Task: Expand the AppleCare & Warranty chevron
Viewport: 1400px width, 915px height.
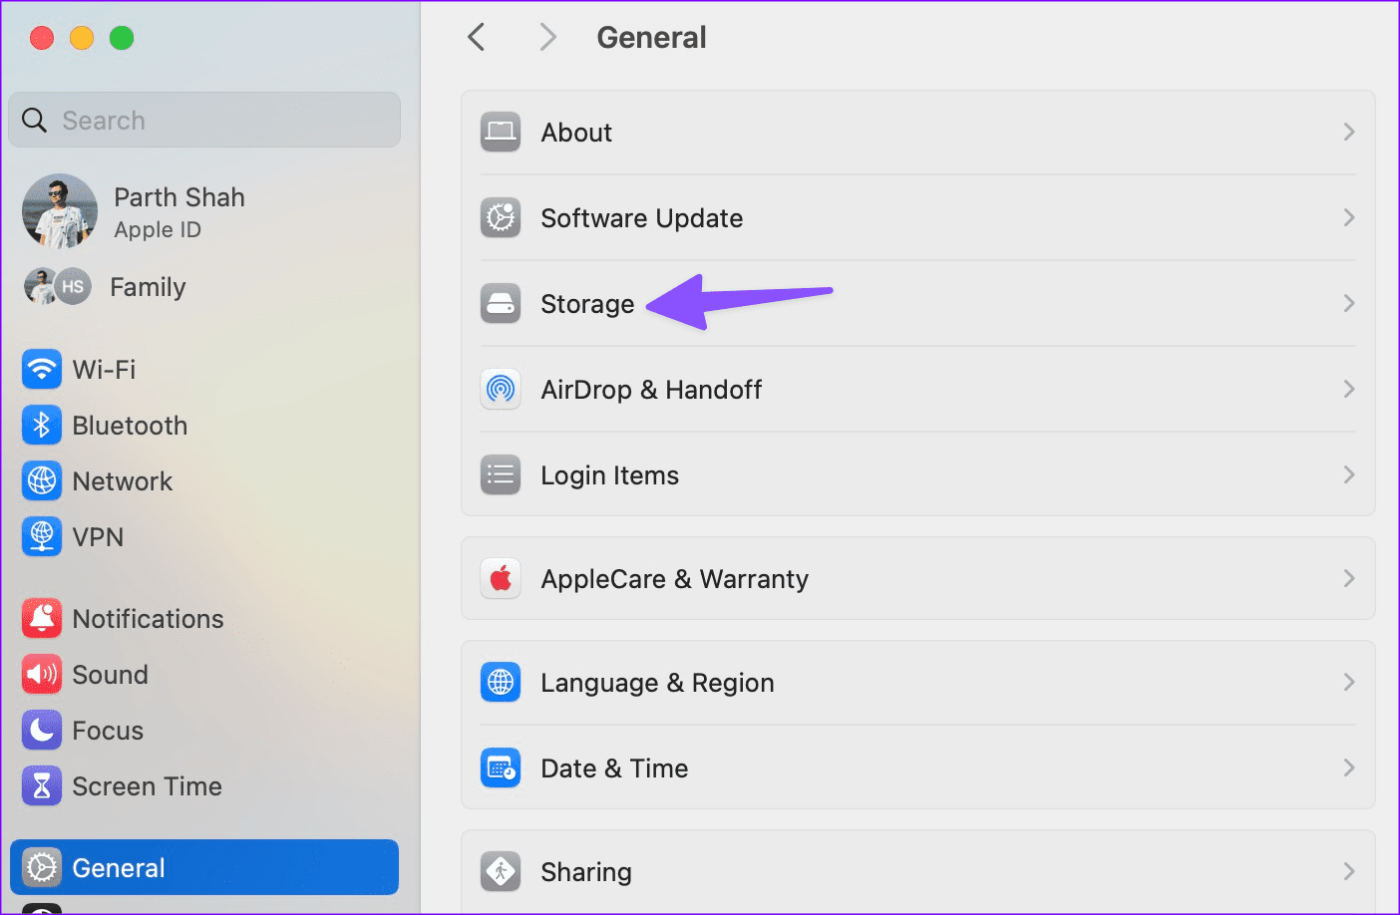Action: pyautogui.click(x=1349, y=578)
